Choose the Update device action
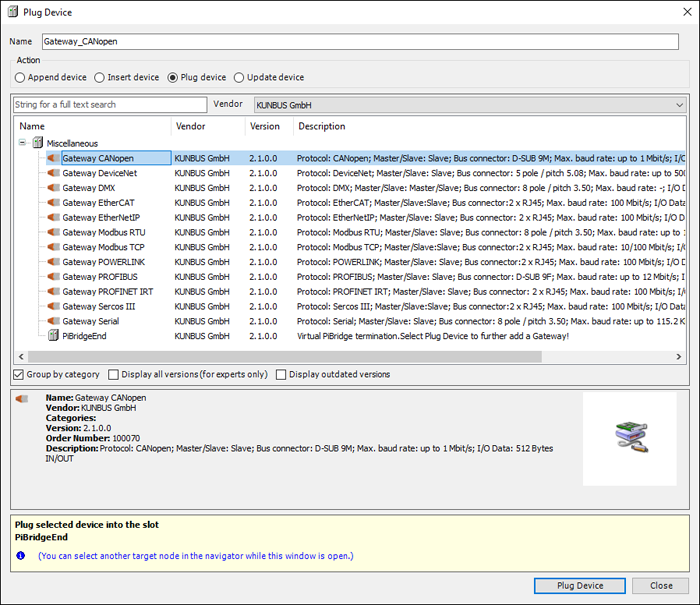Screen dimensions: 700x605 click(239, 77)
